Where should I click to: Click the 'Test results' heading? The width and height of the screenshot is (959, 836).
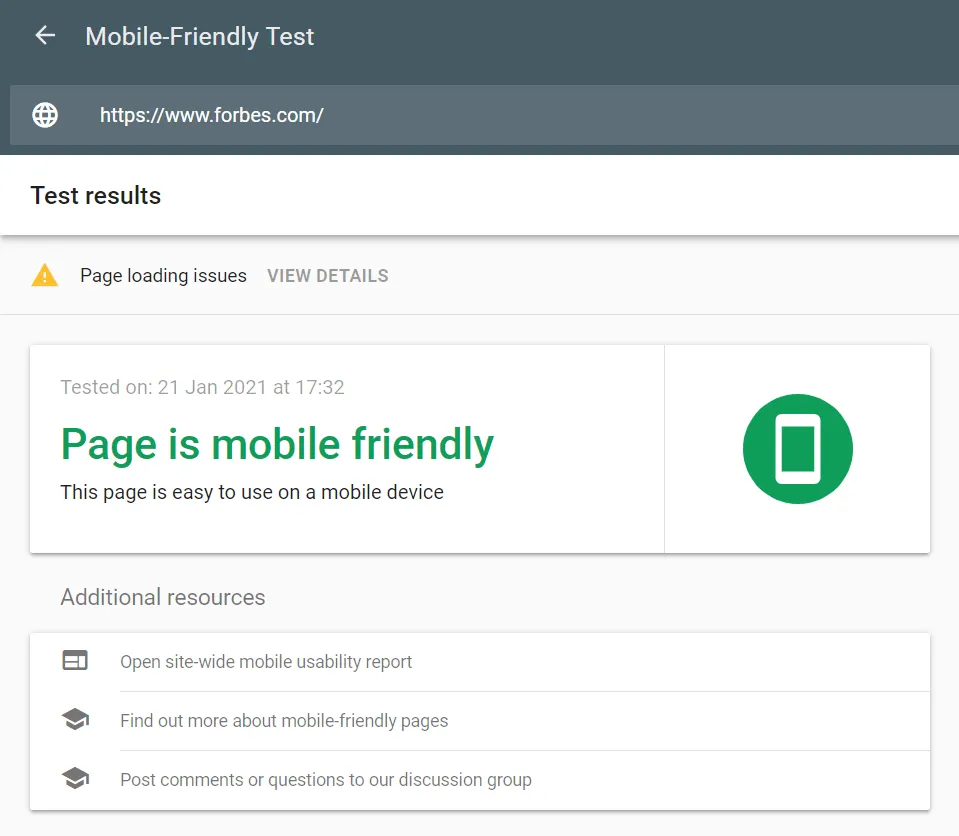tap(96, 196)
